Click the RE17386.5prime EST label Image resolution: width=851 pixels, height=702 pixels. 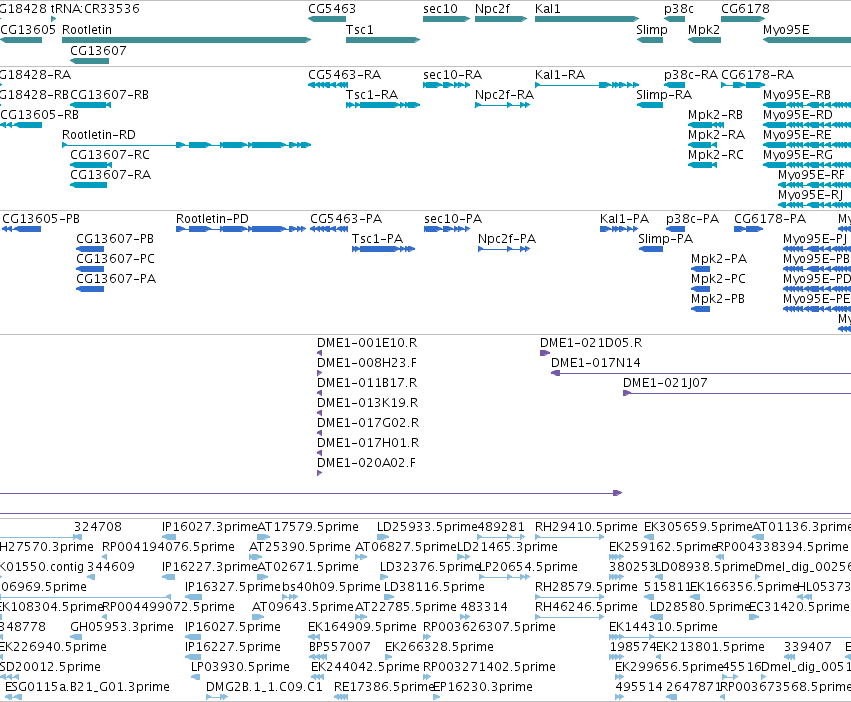click(x=384, y=687)
